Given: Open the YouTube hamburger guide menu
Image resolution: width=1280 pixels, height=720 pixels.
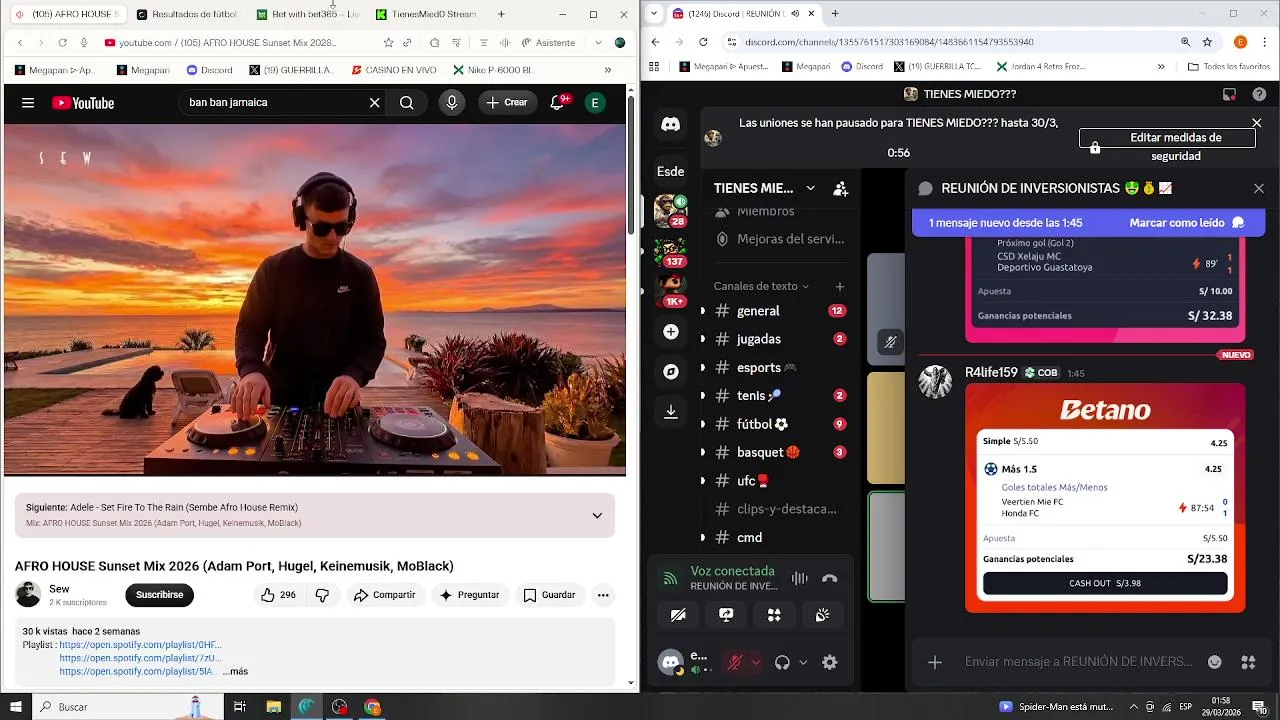Looking at the screenshot, I should 28,102.
